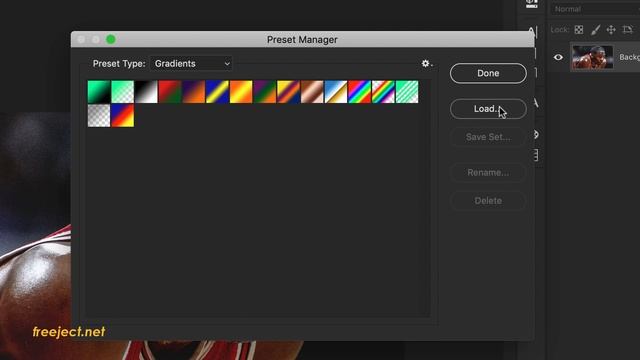
Task: Select the orange-yellow-orange gradient swatch
Action: click(x=241, y=92)
